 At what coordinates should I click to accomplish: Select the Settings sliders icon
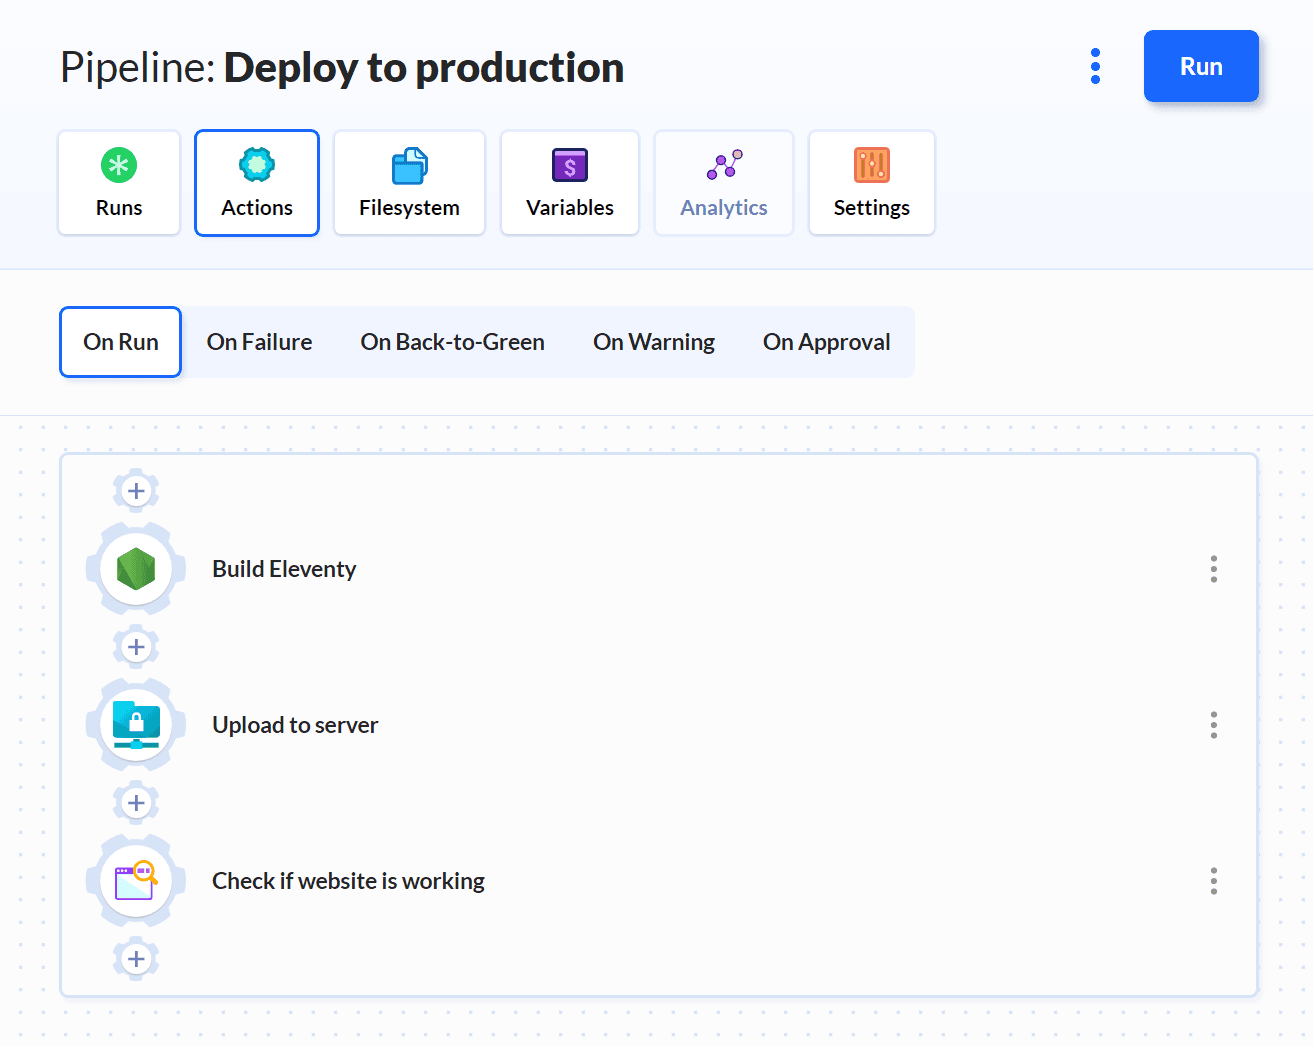pyautogui.click(x=871, y=165)
